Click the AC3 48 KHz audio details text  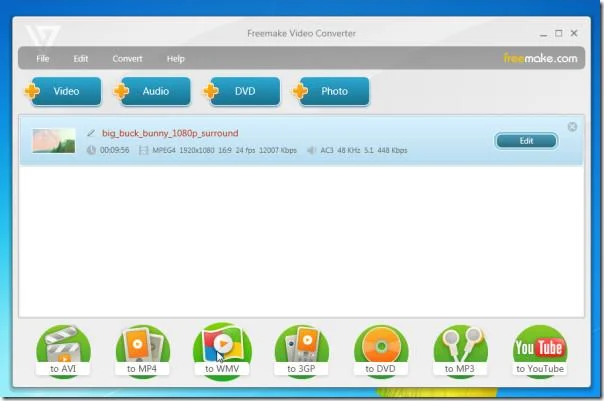pyautogui.click(x=364, y=150)
